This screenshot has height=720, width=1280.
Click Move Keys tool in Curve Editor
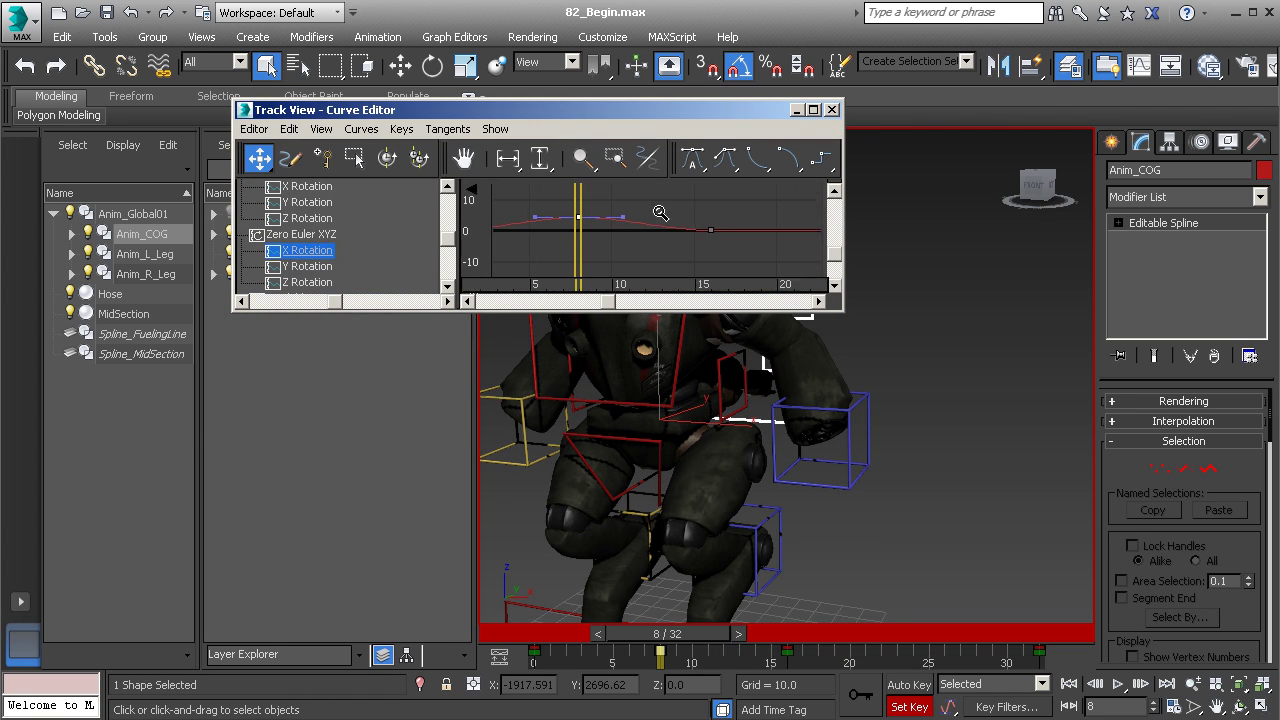tap(259, 158)
